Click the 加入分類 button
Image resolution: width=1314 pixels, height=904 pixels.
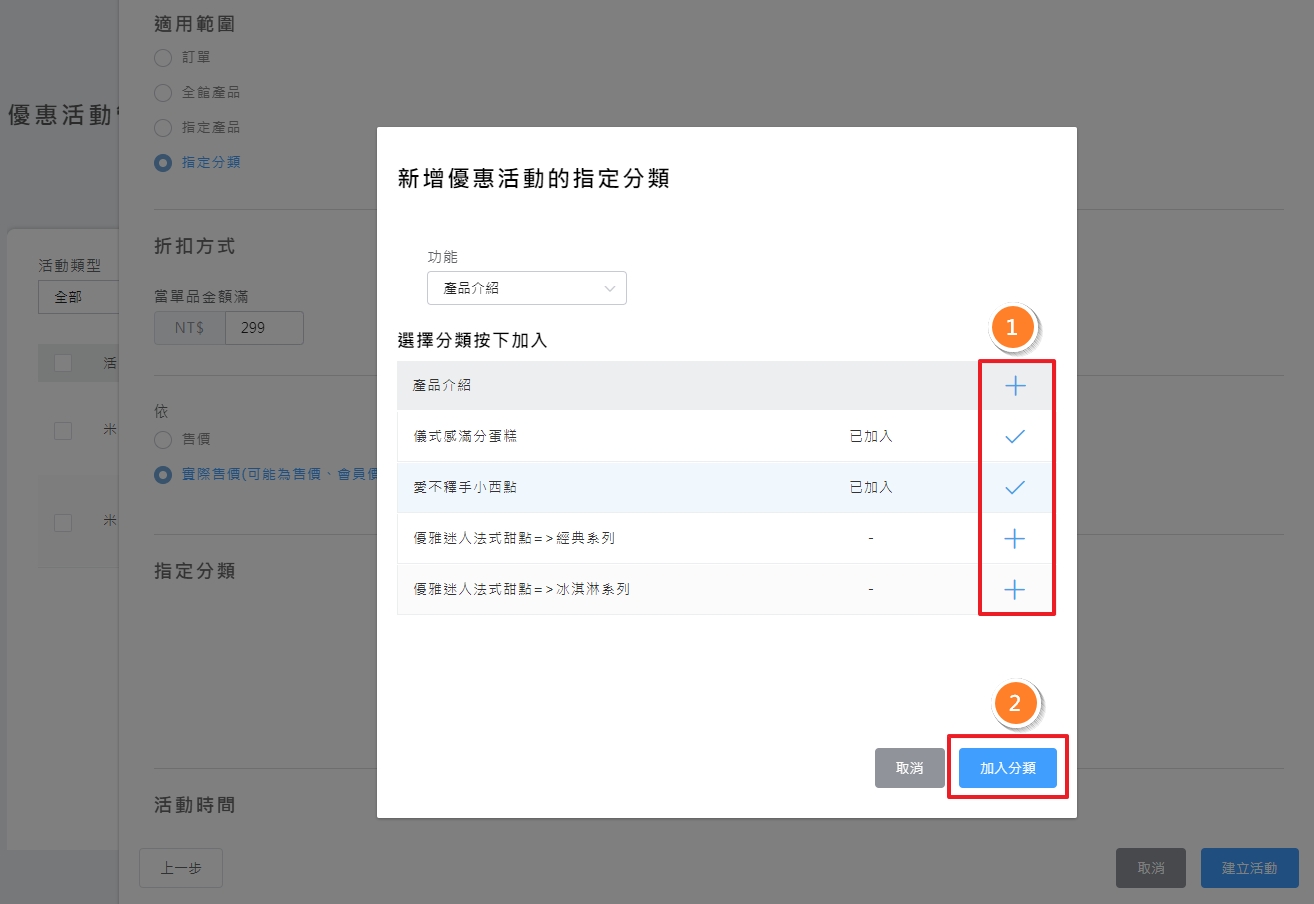1007,768
